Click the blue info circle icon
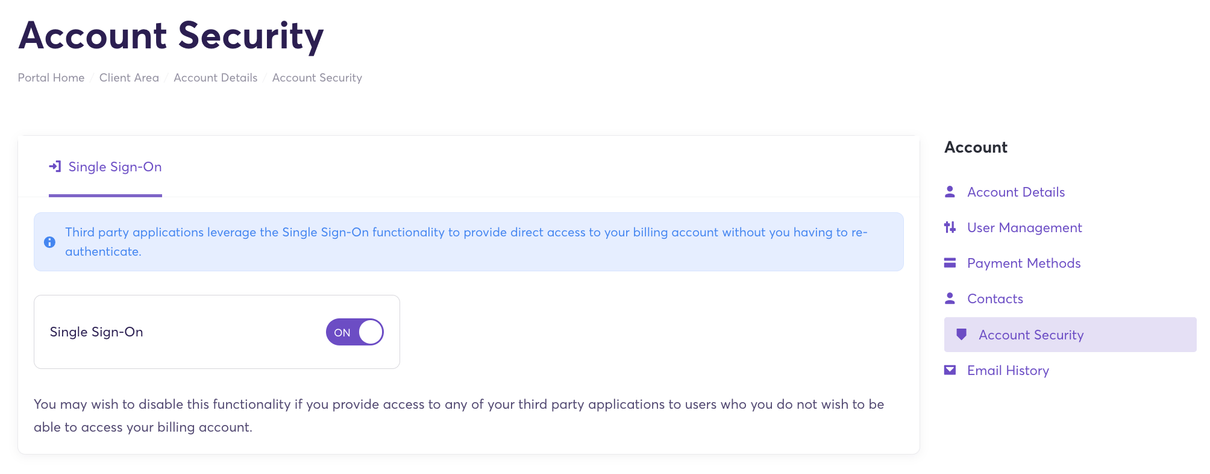This screenshot has height=474, width=1210. point(50,242)
